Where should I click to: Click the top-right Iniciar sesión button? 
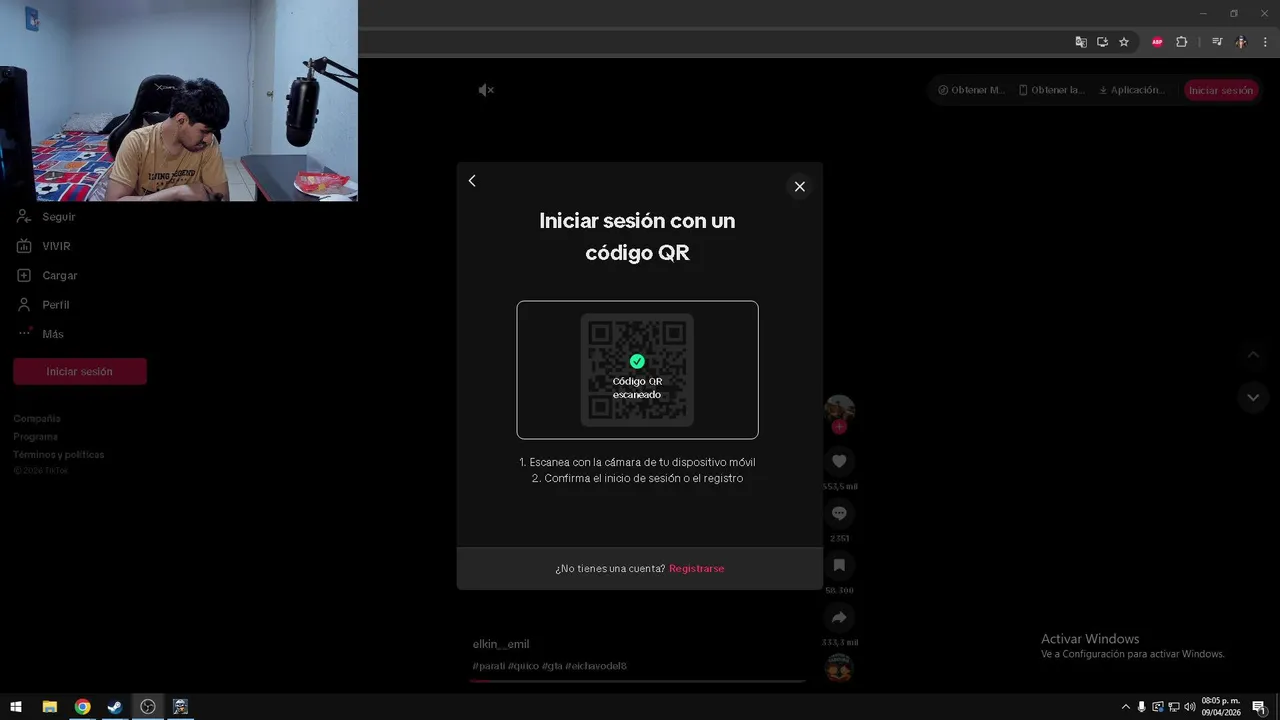(x=1221, y=90)
